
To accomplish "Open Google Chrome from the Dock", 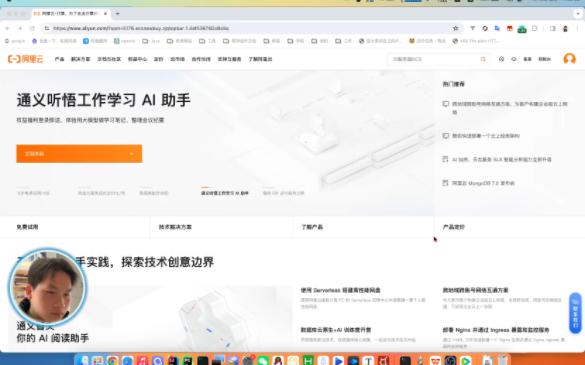I will [113, 361].
